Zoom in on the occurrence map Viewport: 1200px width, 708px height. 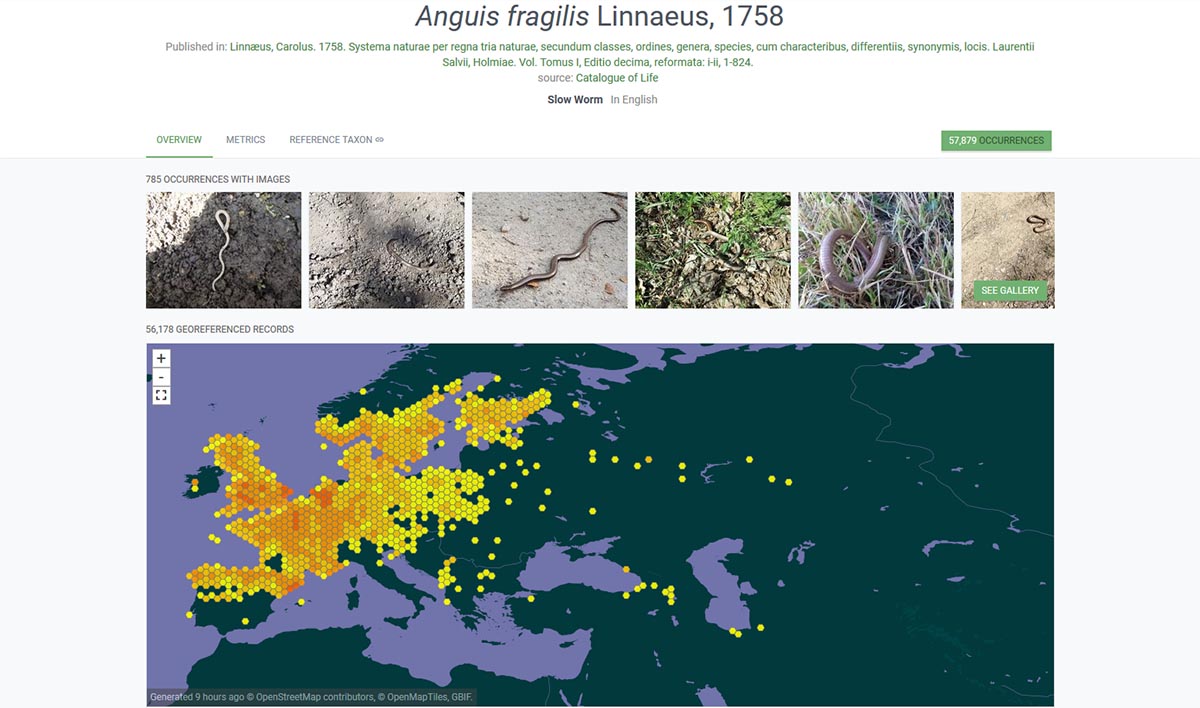coord(161,358)
